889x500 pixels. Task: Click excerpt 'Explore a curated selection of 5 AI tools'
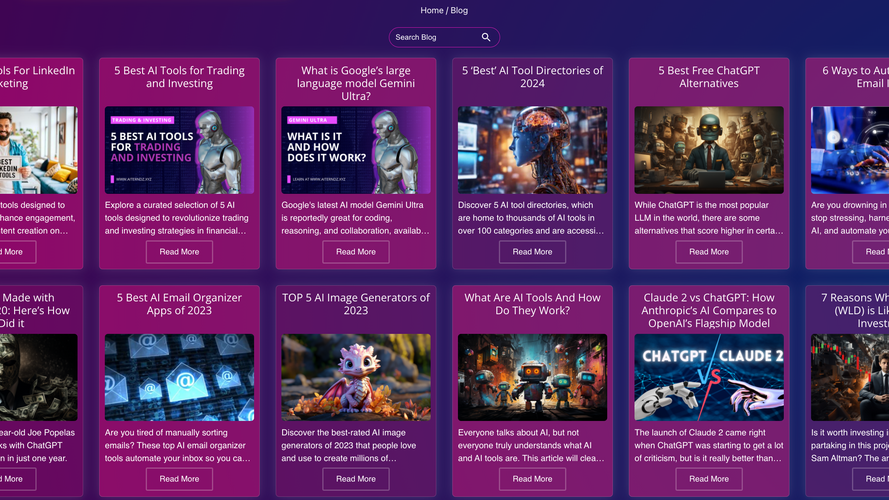point(179,218)
